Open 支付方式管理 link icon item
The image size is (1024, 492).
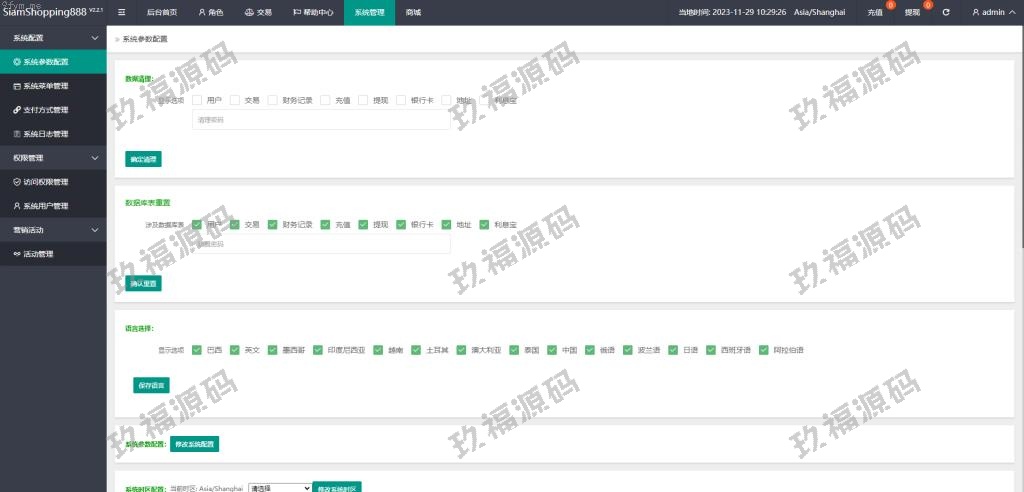(x=45, y=110)
